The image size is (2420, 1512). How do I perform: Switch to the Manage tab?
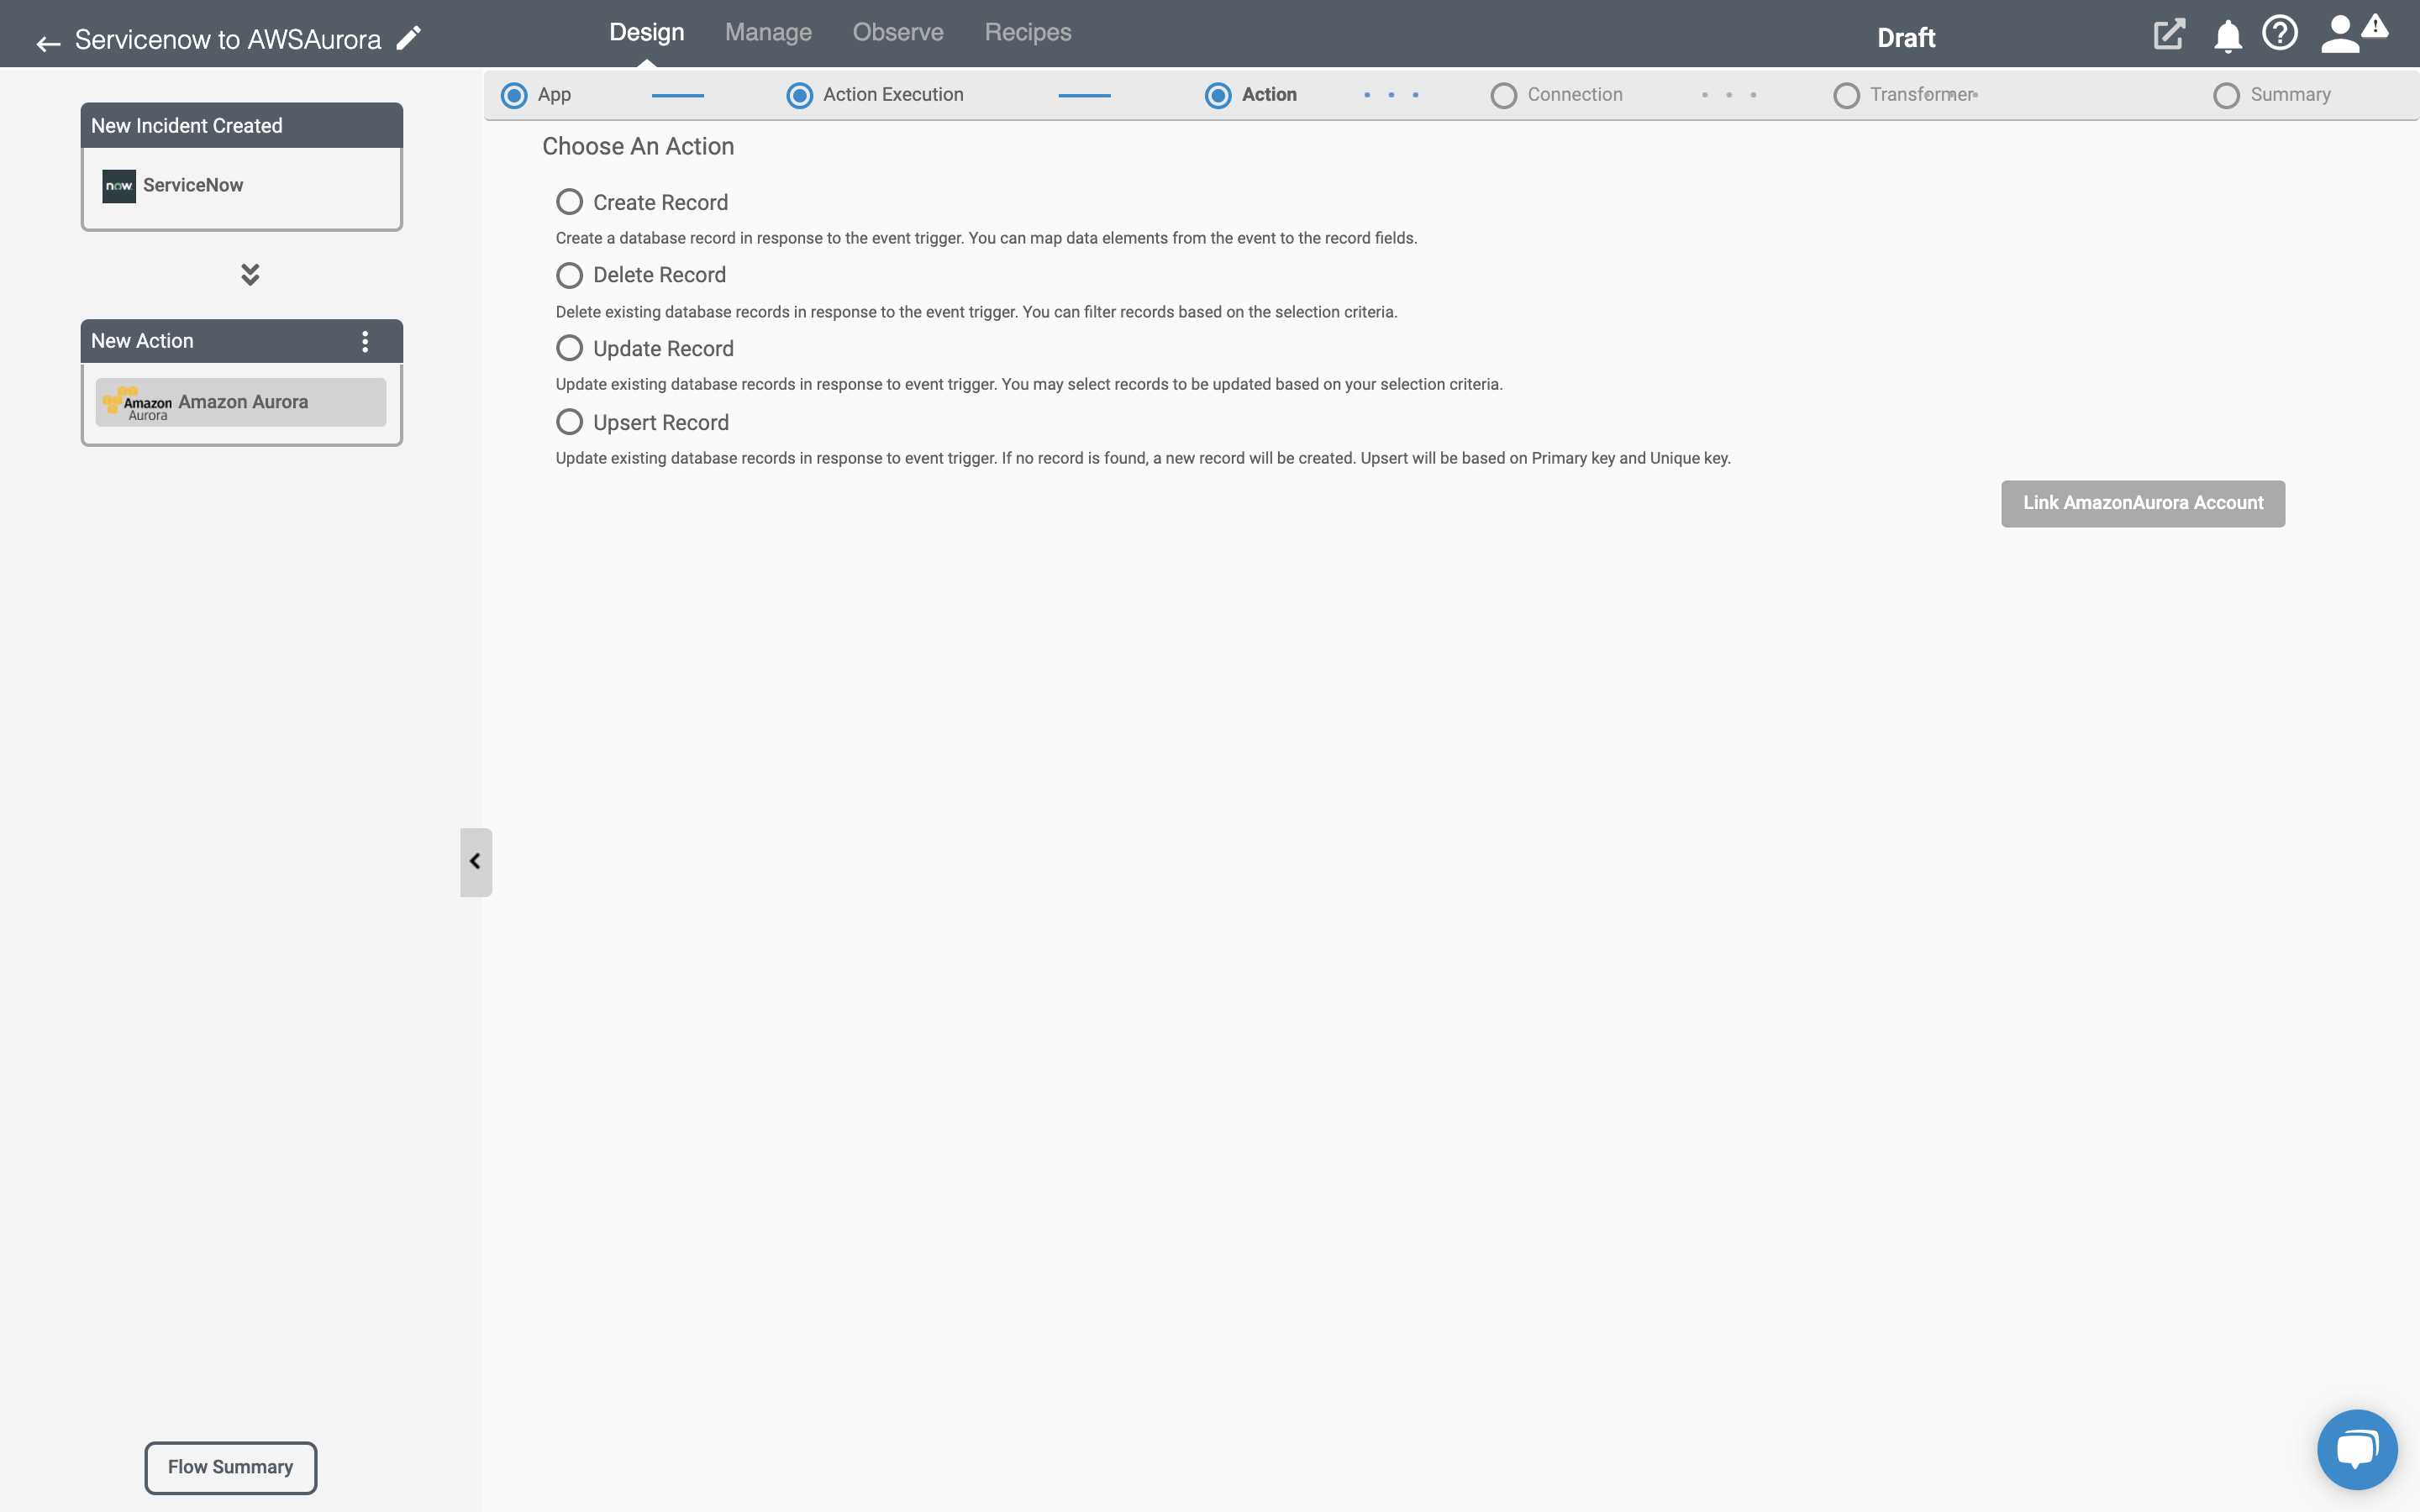[x=768, y=31]
